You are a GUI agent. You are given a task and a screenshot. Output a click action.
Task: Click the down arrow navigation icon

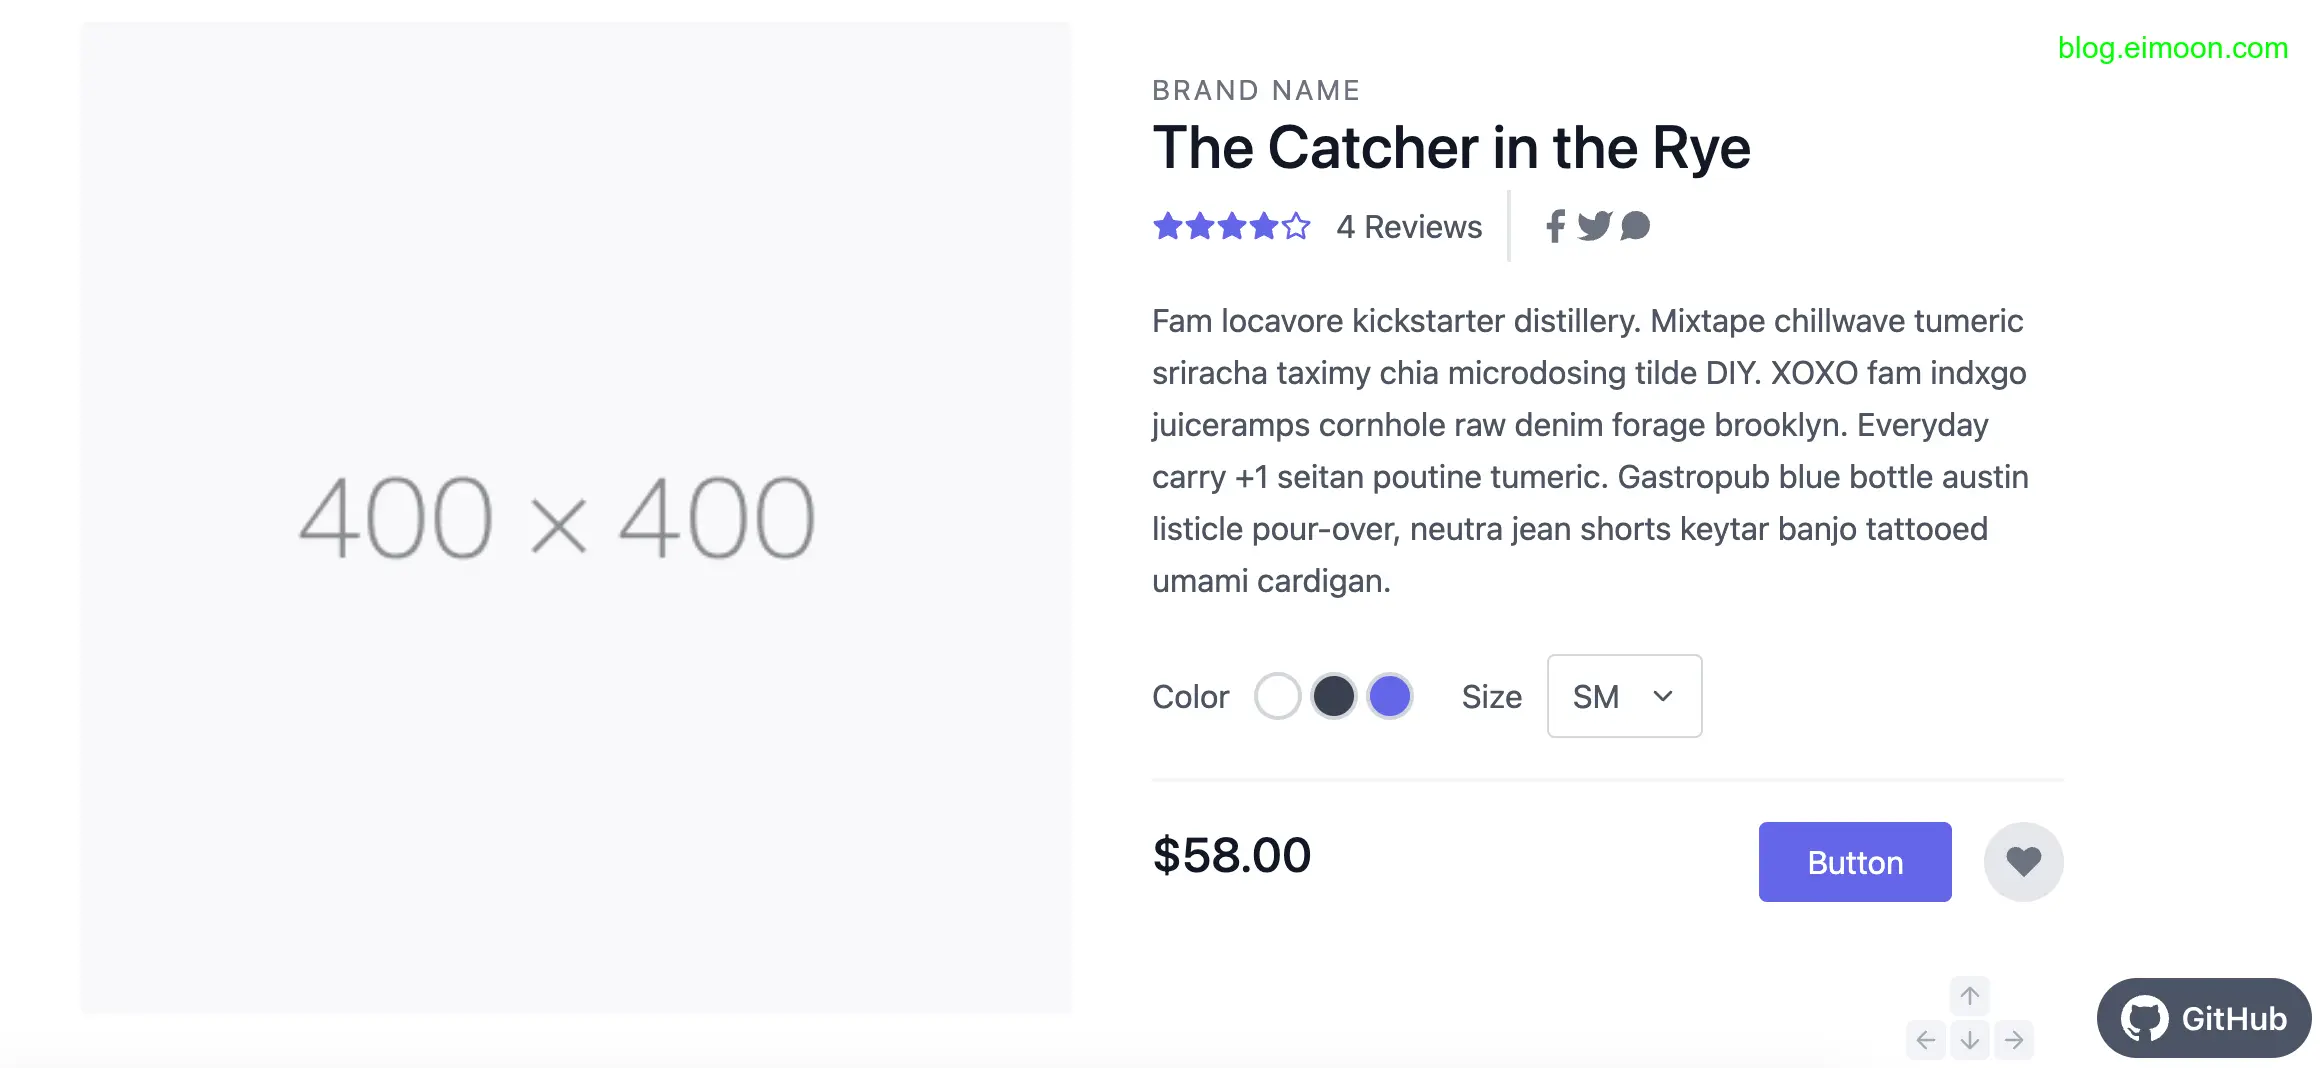tap(1970, 1040)
